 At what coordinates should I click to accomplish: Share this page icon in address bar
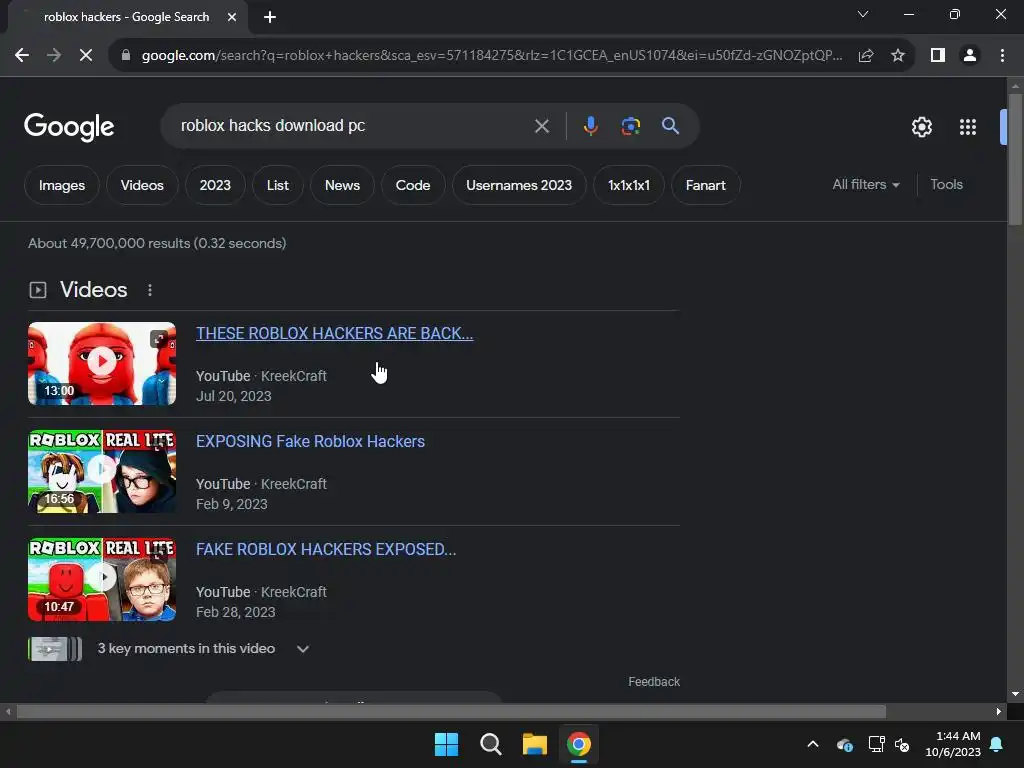(x=866, y=56)
